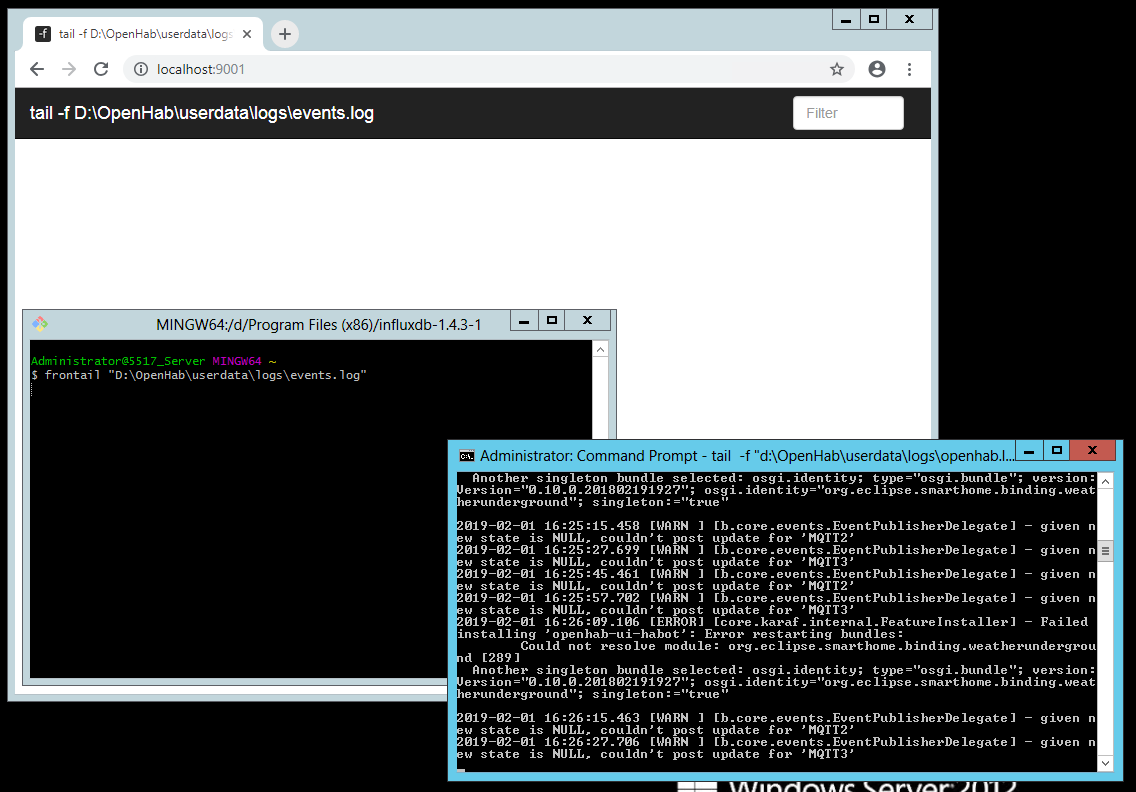Image resolution: width=1136 pixels, height=792 pixels.
Task: Click into the Filter text box
Action: tap(848, 113)
